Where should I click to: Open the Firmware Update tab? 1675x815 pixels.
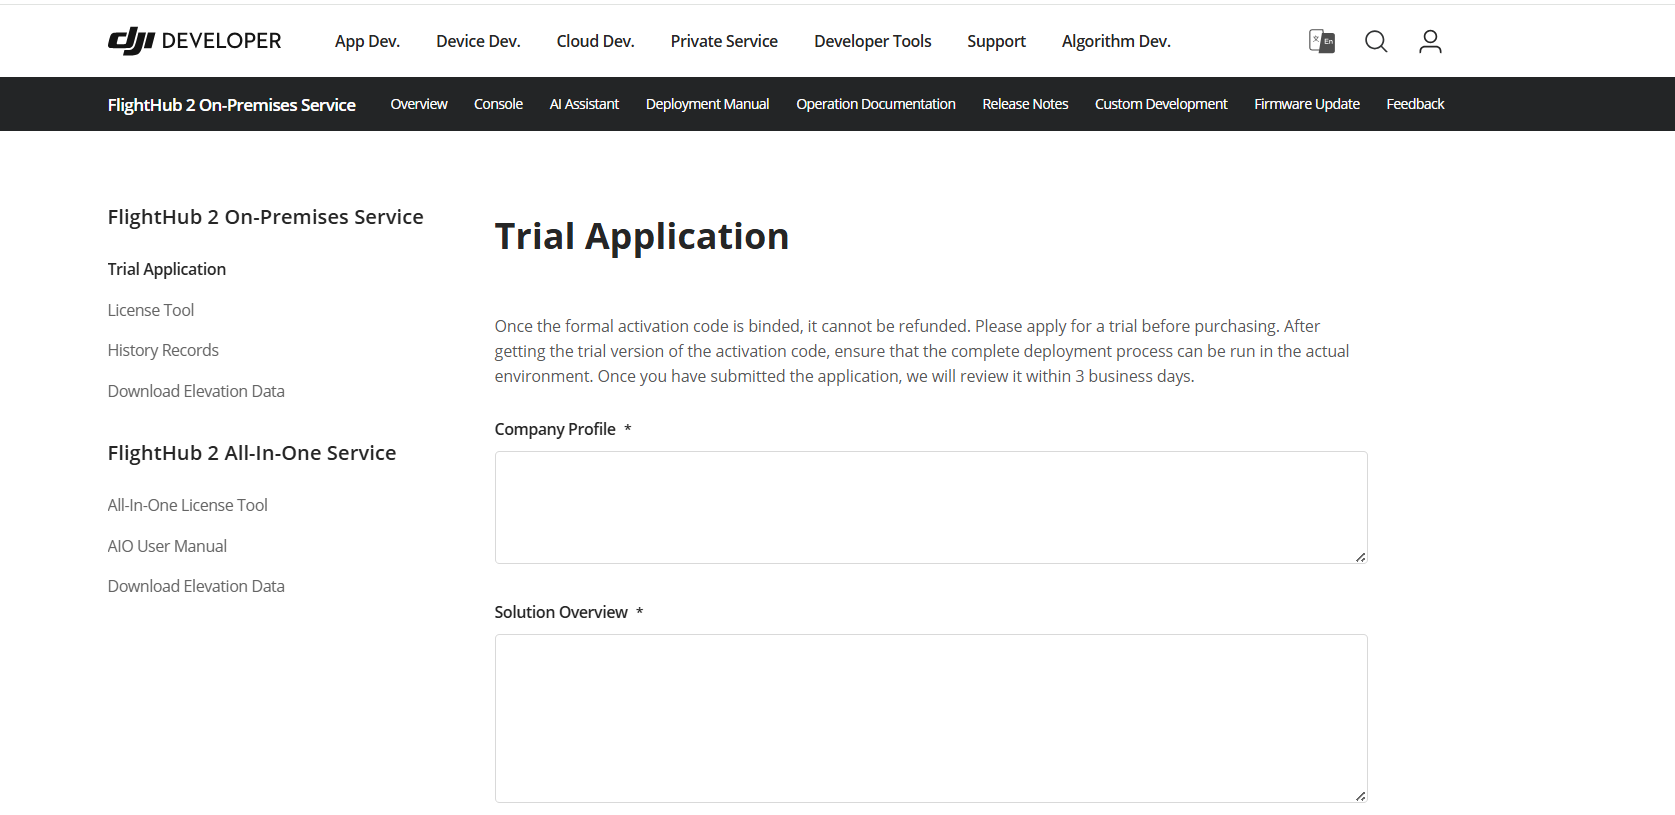click(x=1307, y=104)
